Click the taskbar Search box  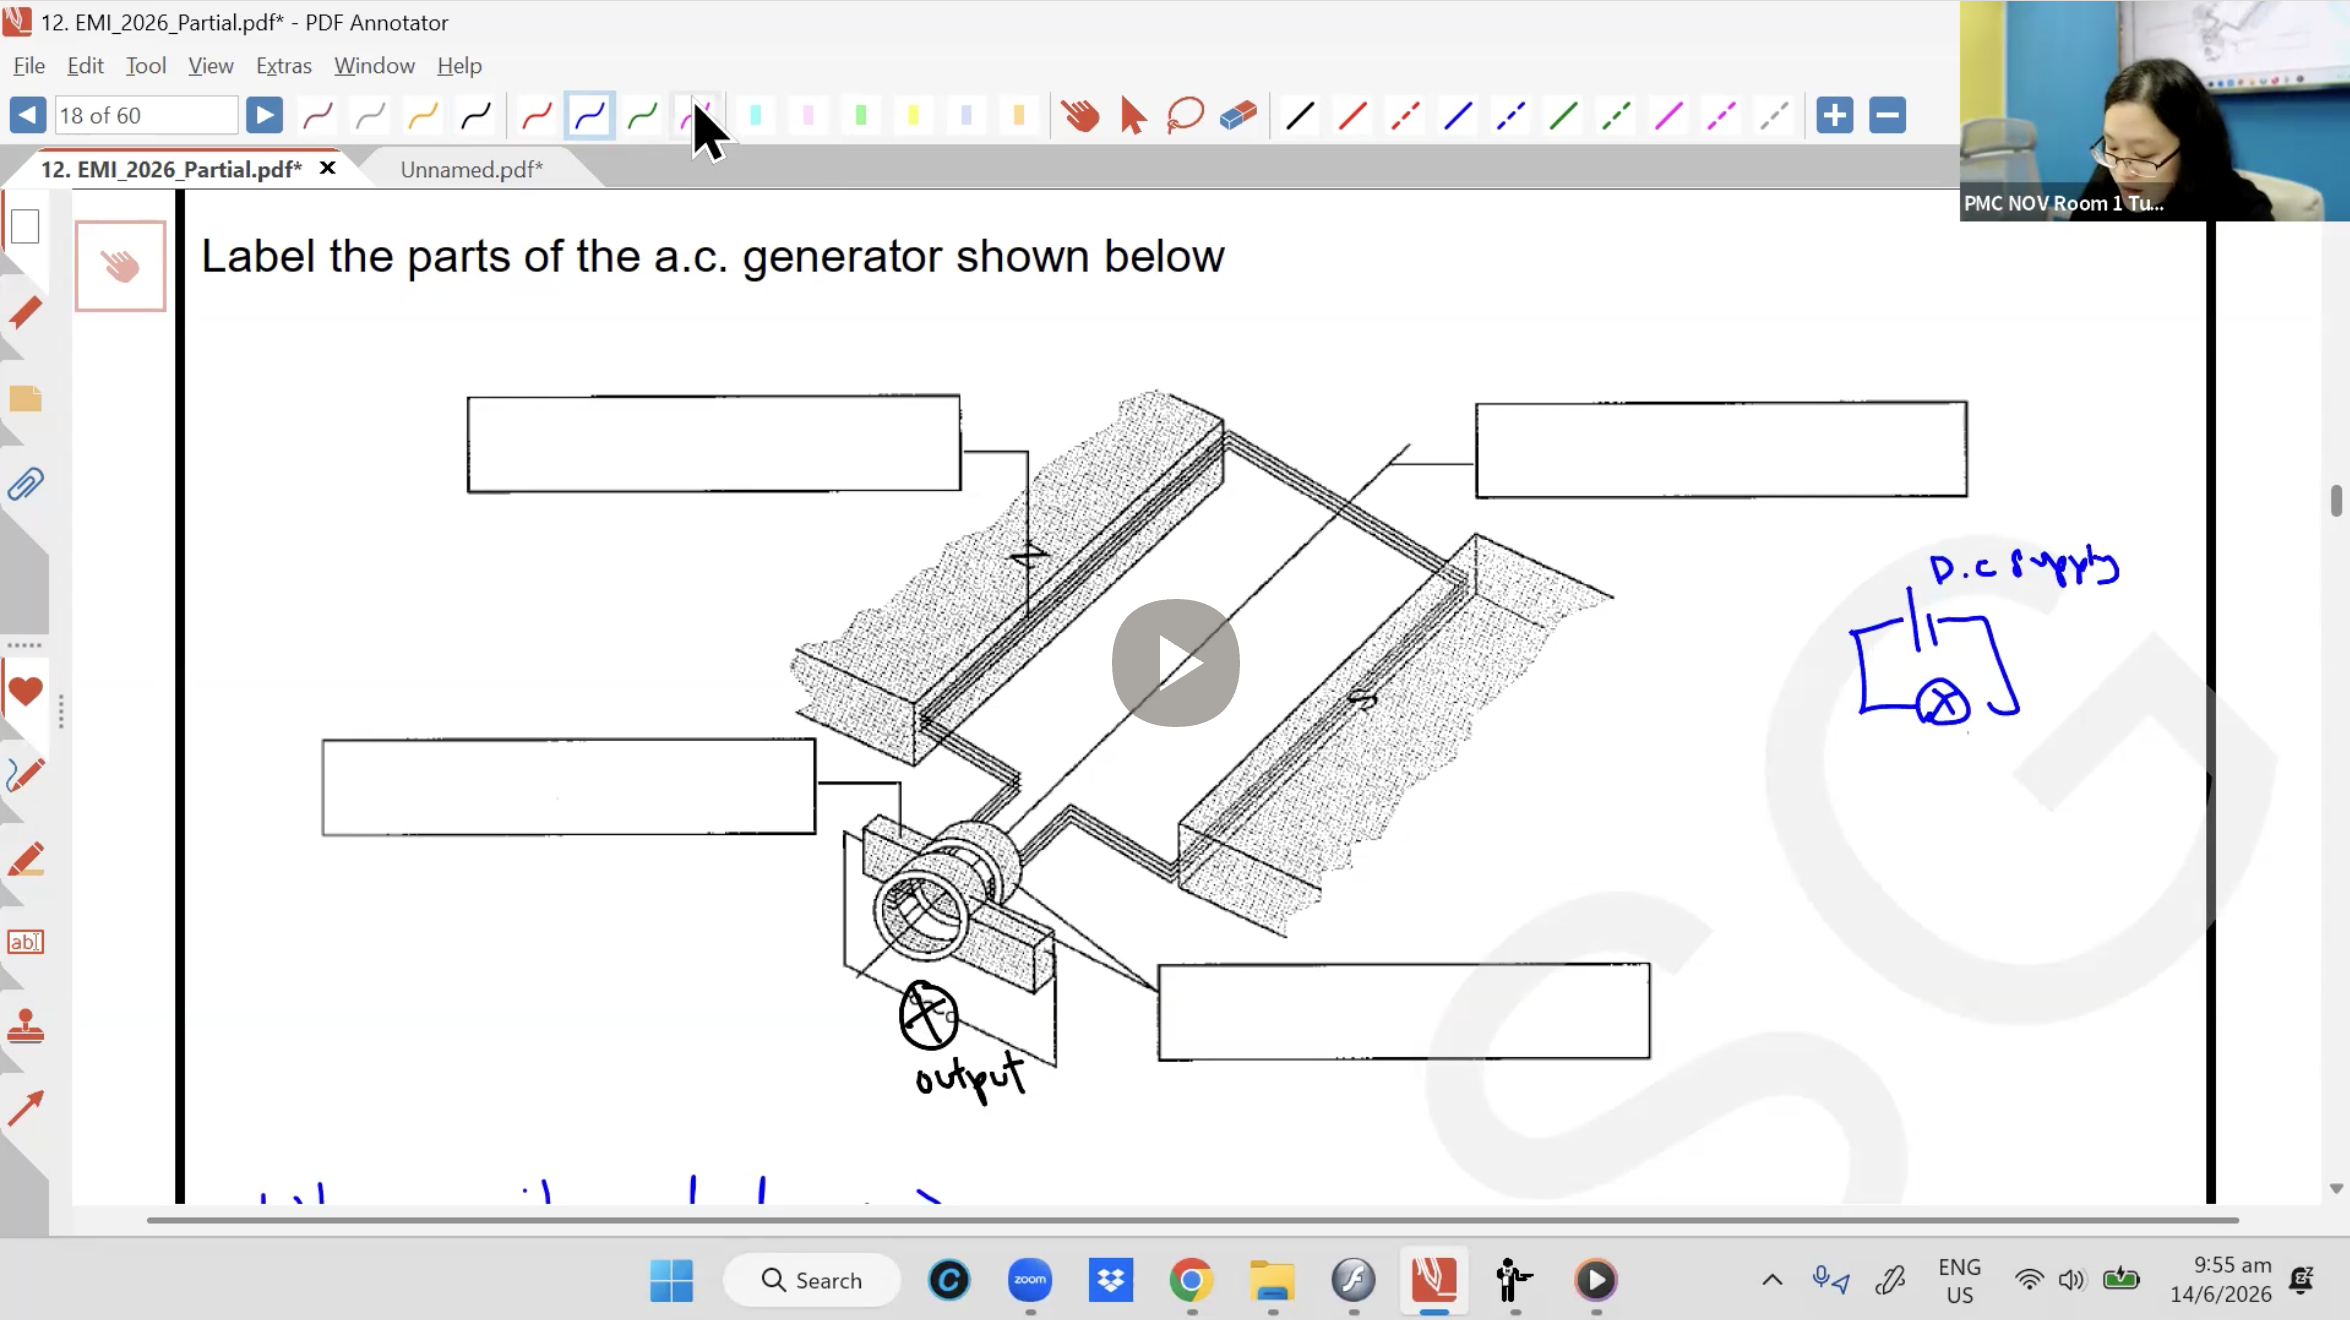(812, 1280)
